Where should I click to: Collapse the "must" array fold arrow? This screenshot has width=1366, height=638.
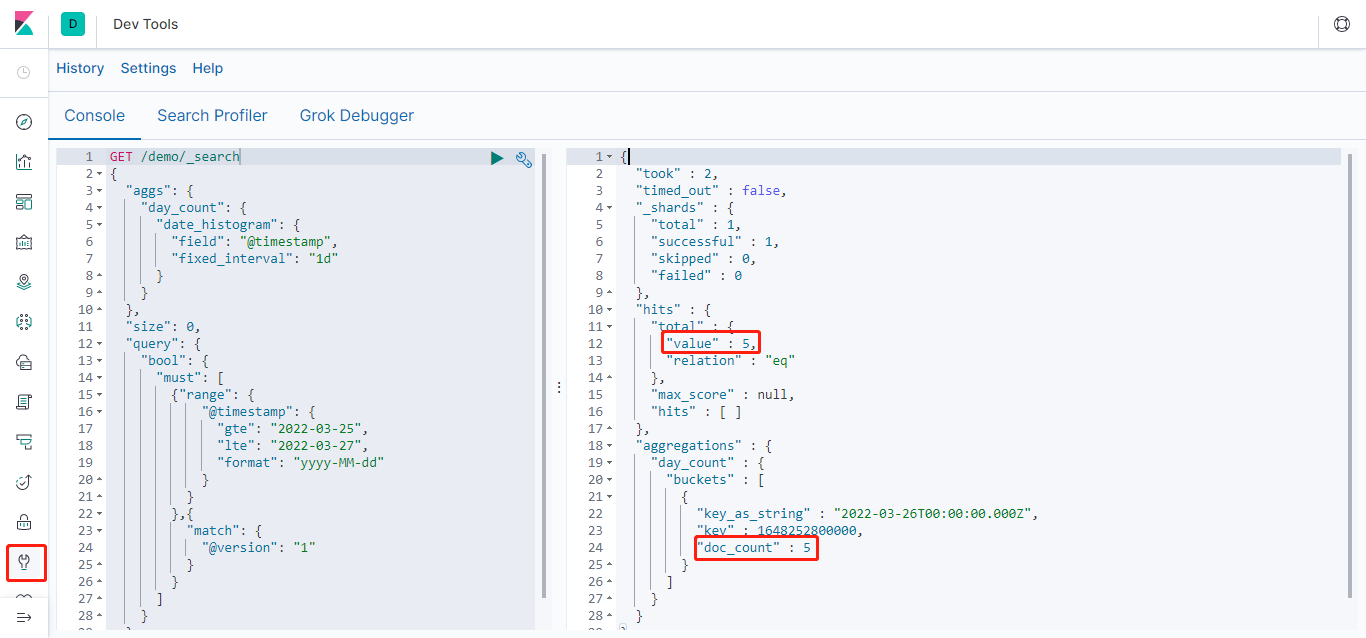point(99,378)
